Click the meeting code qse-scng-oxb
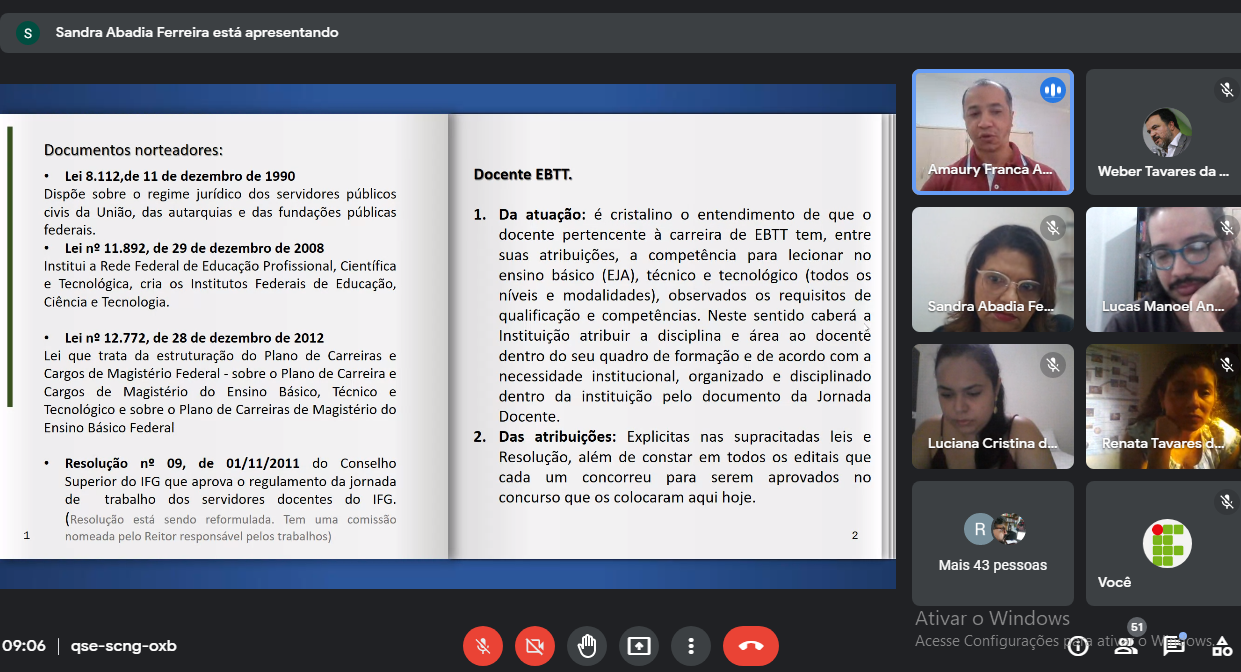Viewport: 1241px width, 672px height. (x=115, y=646)
